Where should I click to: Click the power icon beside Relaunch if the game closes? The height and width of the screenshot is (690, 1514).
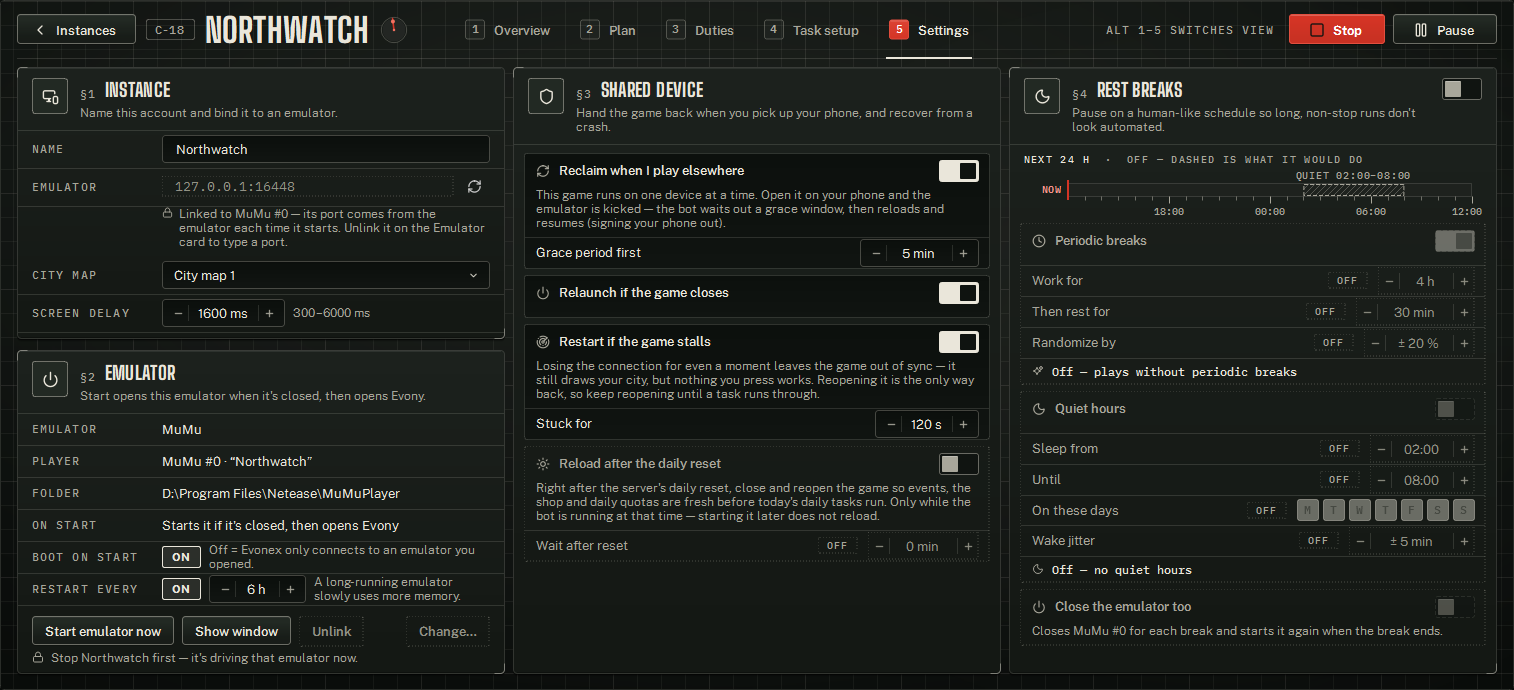[543, 293]
